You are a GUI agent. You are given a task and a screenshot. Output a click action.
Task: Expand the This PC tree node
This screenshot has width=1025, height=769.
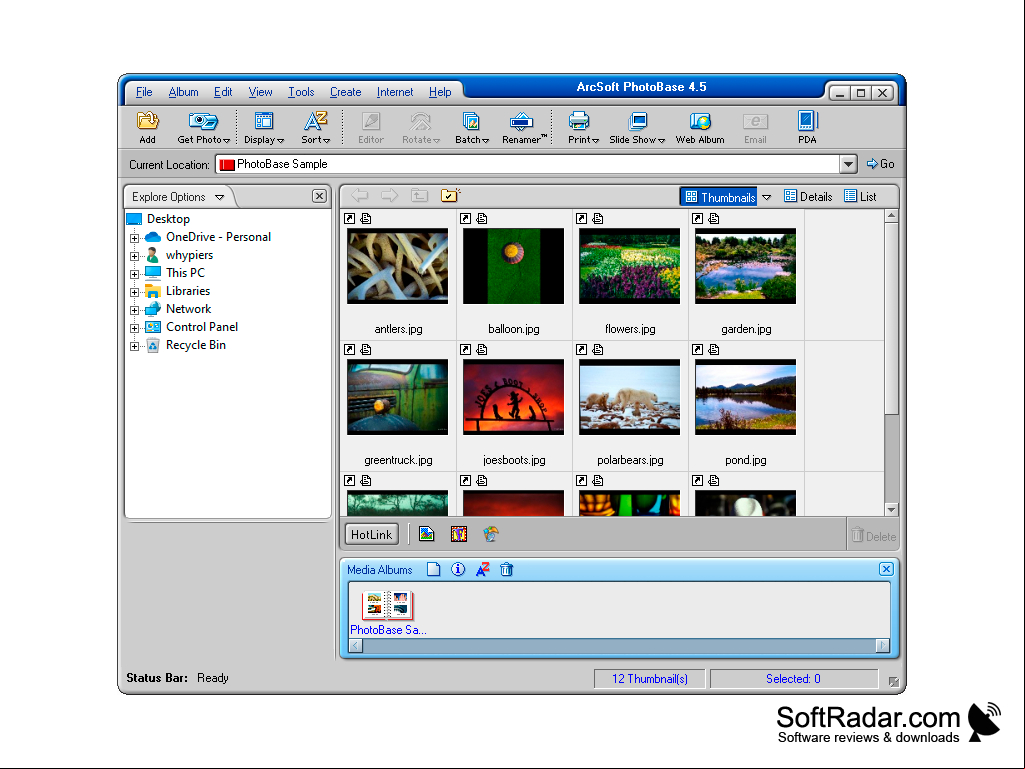[134, 274]
